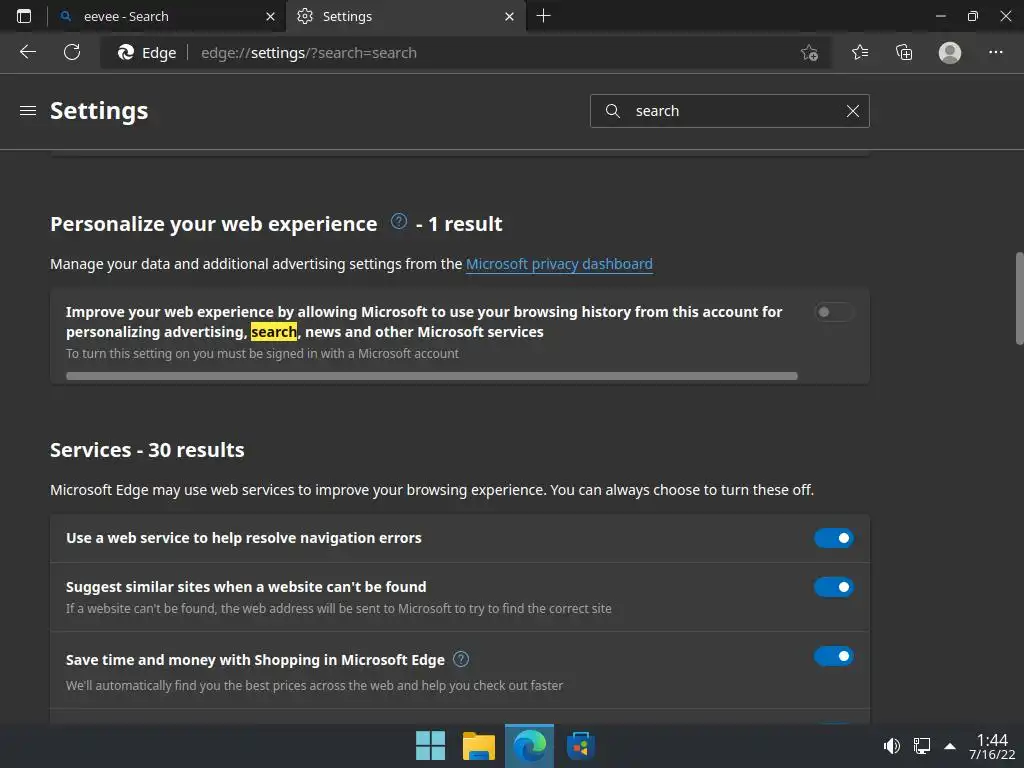
Task: Click the volume speaker tray icon
Action: 891,746
